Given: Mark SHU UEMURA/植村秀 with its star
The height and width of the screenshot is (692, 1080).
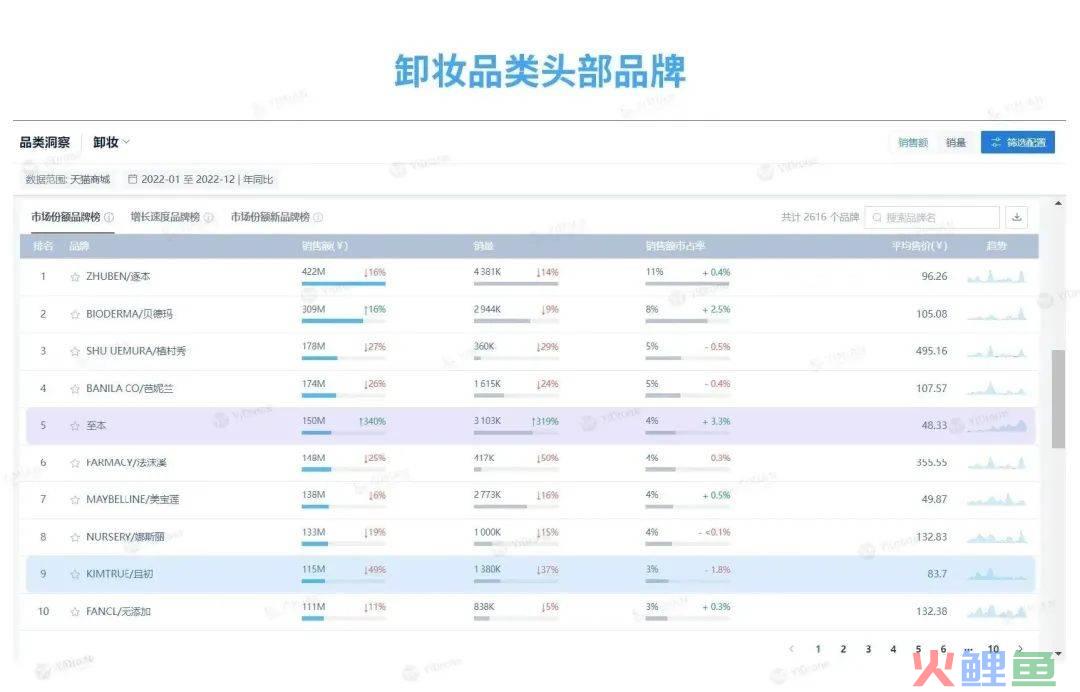Looking at the screenshot, I should (x=75, y=351).
